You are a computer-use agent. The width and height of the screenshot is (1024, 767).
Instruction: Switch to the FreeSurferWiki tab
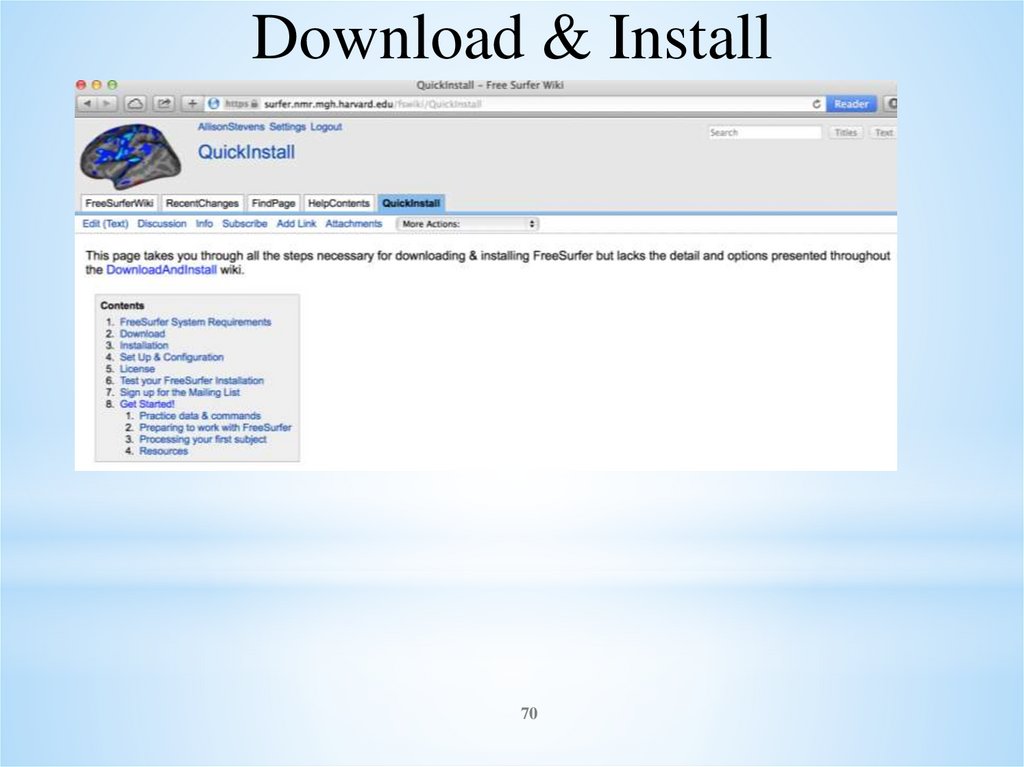120,203
